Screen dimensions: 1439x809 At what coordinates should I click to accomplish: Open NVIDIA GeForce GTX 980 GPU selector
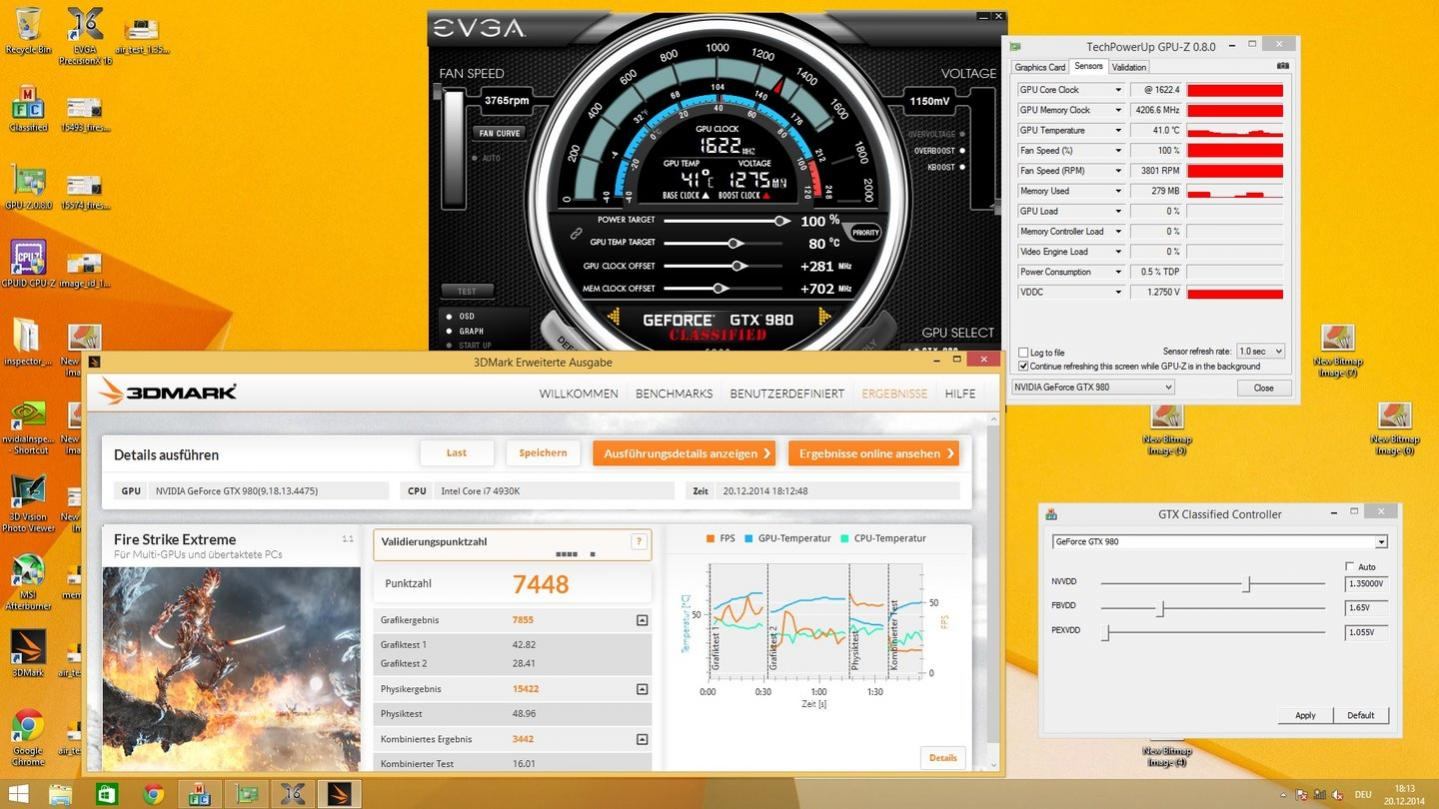(1092, 387)
